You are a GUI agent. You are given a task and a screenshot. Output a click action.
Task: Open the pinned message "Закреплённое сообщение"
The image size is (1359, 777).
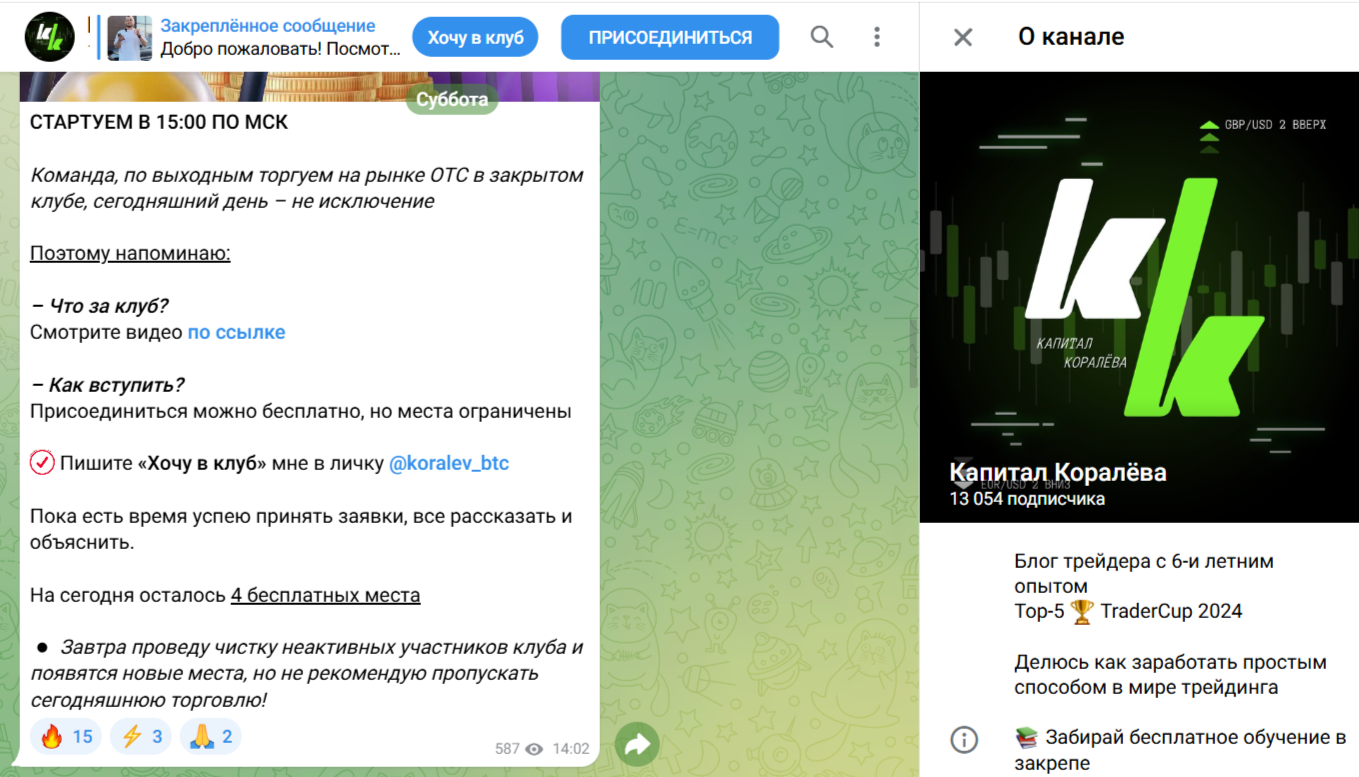tap(280, 38)
